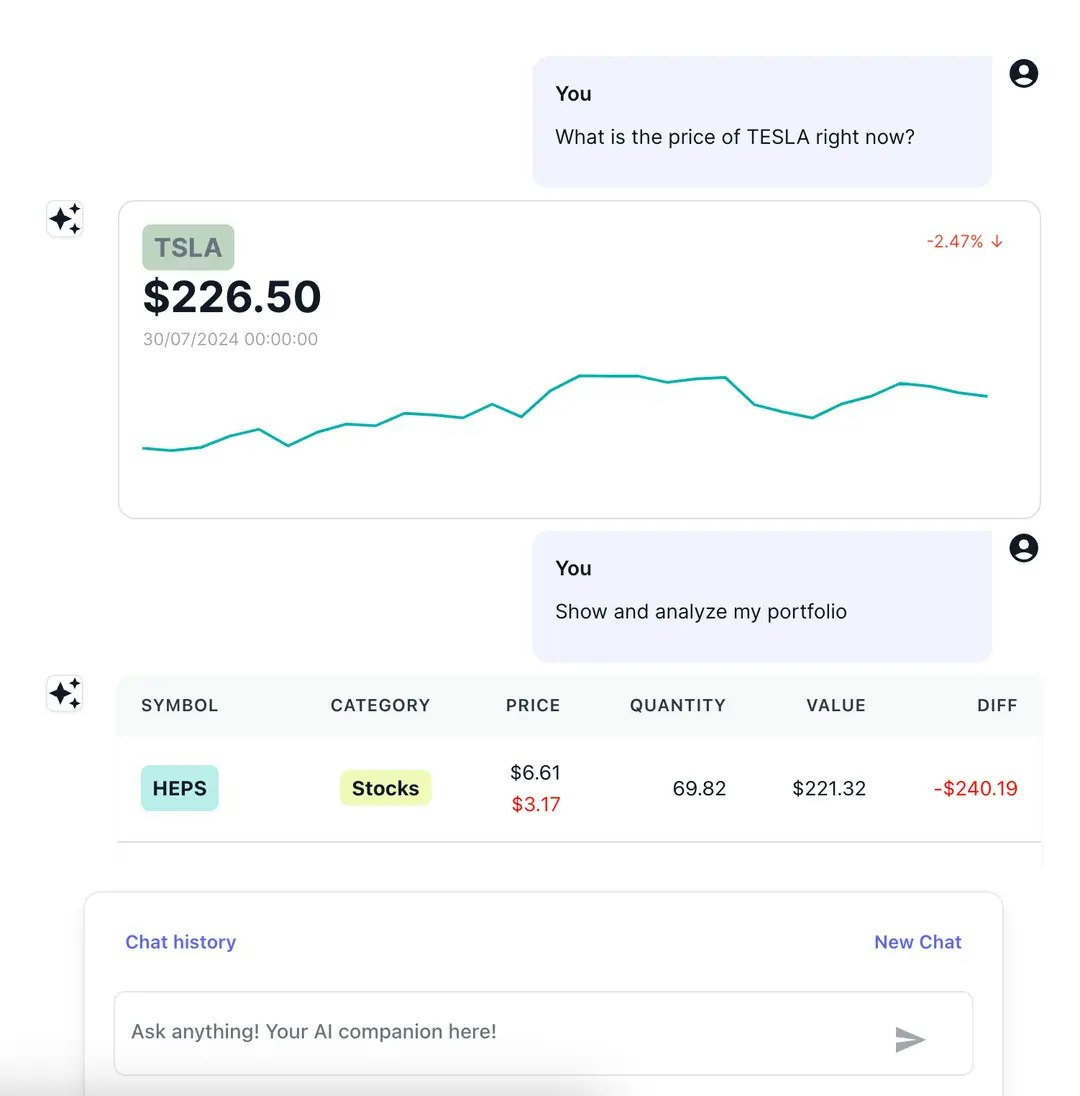Click the TSLA ticker badge
Image resolution: width=1080 pixels, height=1096 pixels.
[x=188, y=247]
